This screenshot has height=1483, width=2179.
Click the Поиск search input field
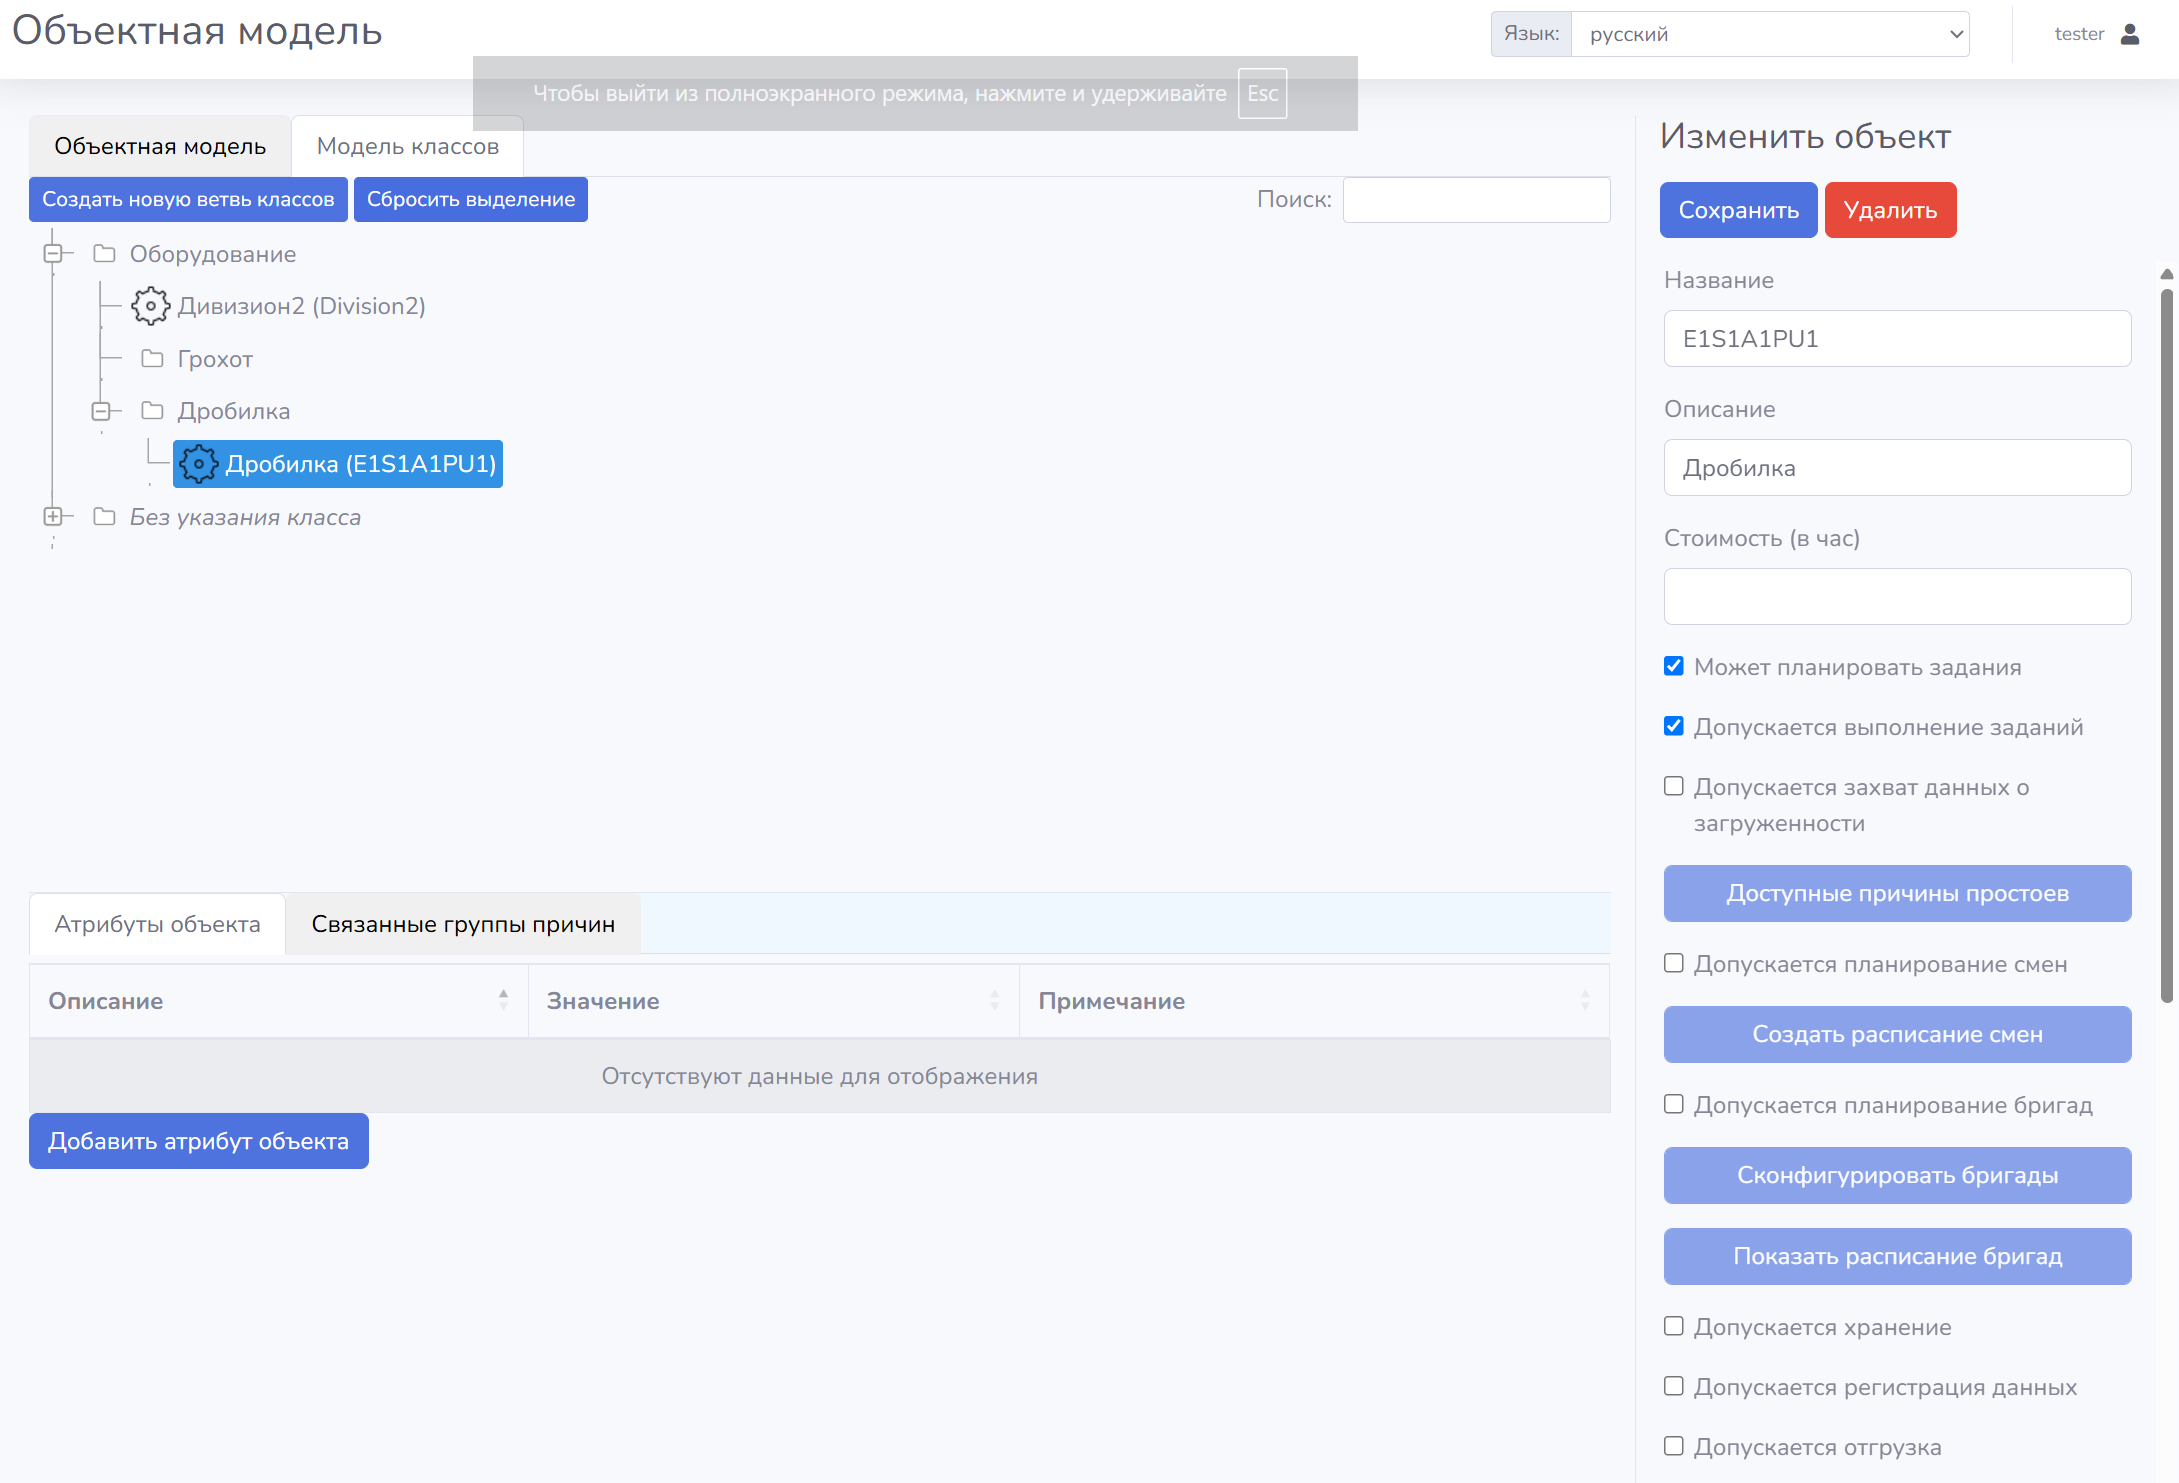(x=1476, y=199)
